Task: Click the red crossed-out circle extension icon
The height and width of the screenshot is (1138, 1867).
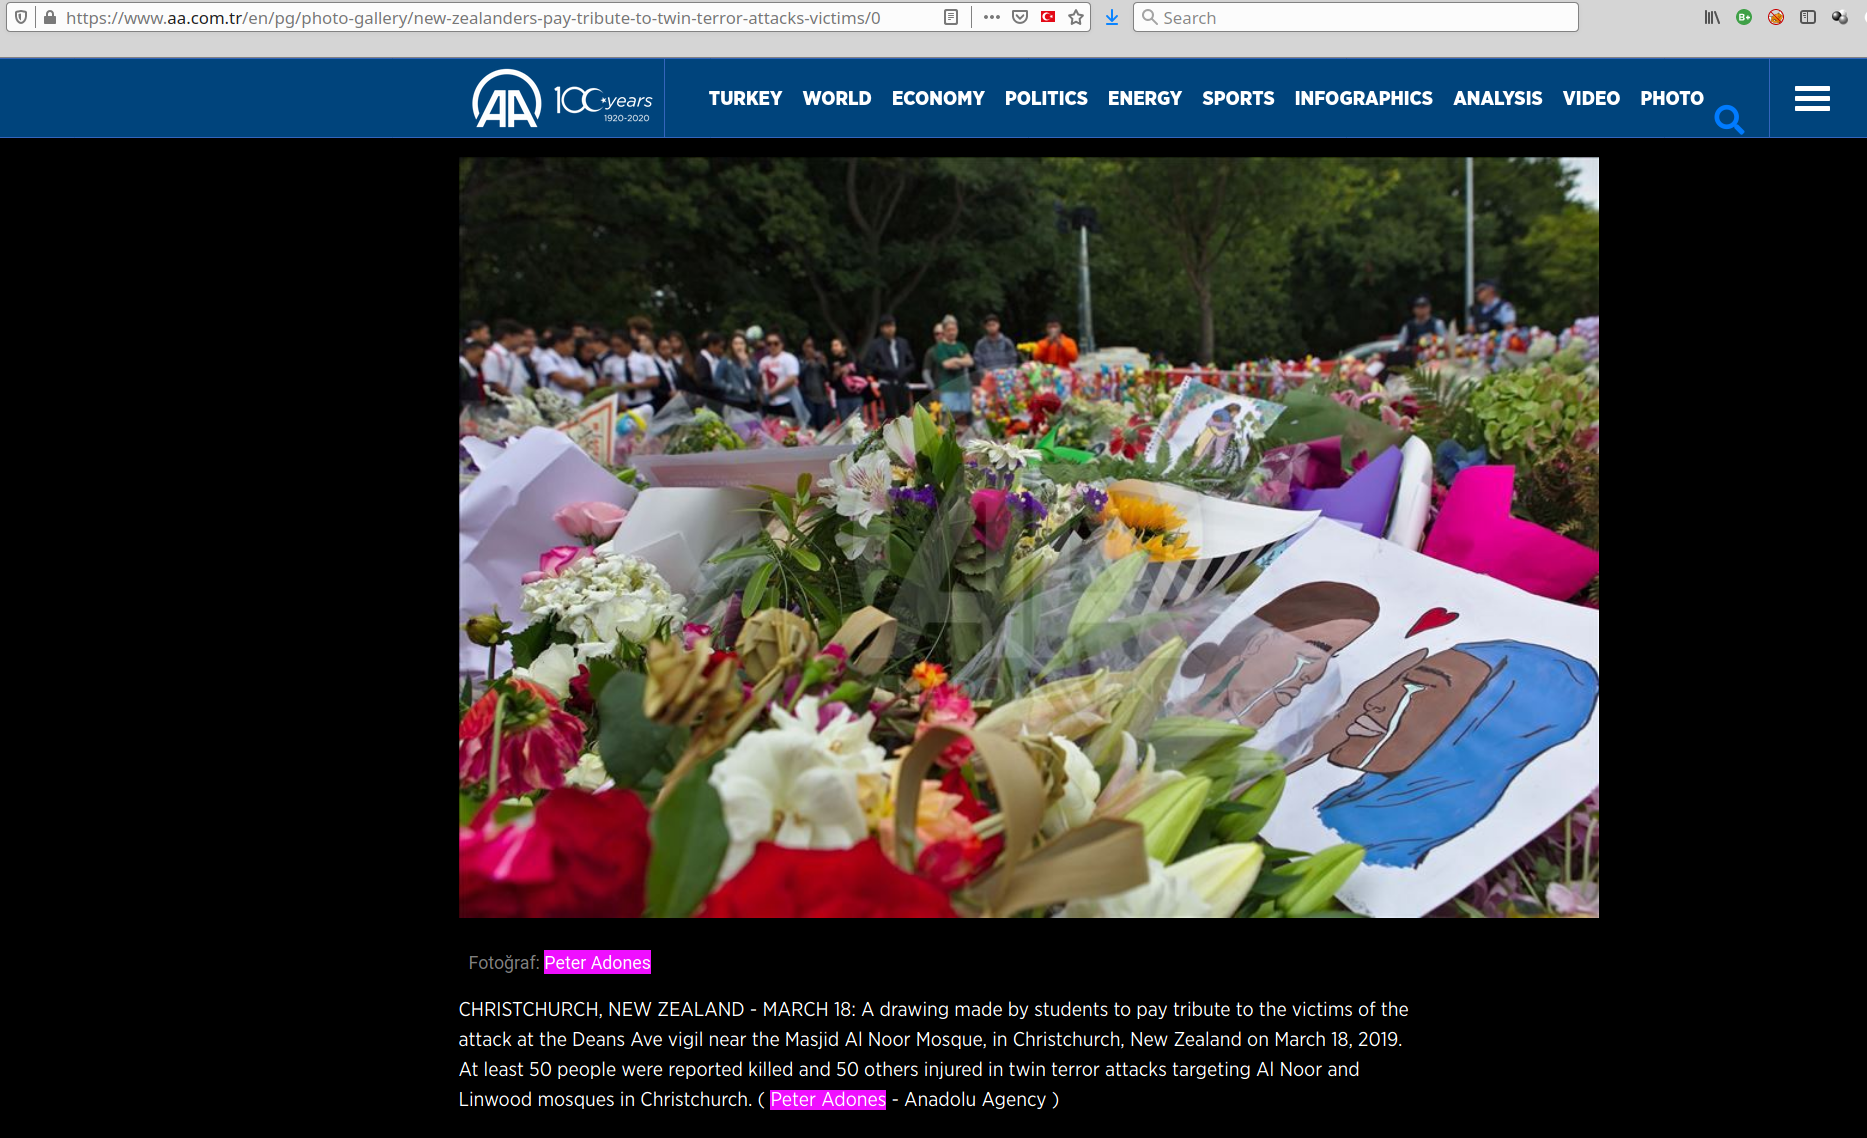Action: point(1776,17)
